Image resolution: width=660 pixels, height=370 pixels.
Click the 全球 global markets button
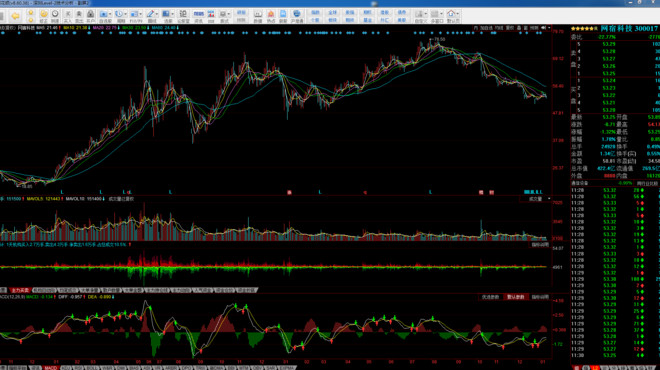point(333,13)
